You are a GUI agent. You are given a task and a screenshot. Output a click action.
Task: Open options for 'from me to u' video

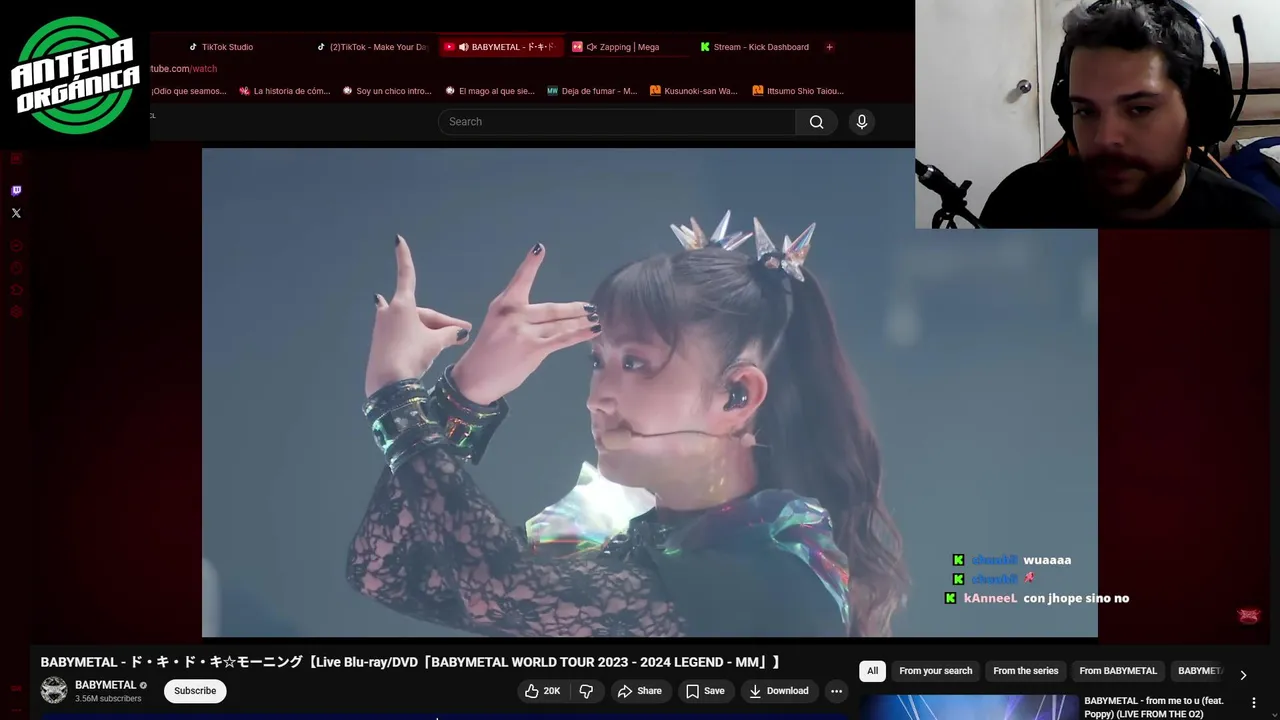click(1254, 704)
